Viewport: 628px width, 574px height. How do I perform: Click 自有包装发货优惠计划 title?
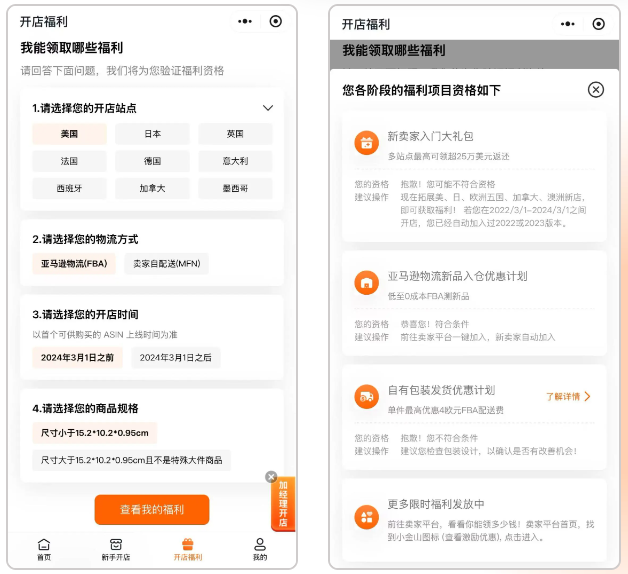(x=441, y=390)
